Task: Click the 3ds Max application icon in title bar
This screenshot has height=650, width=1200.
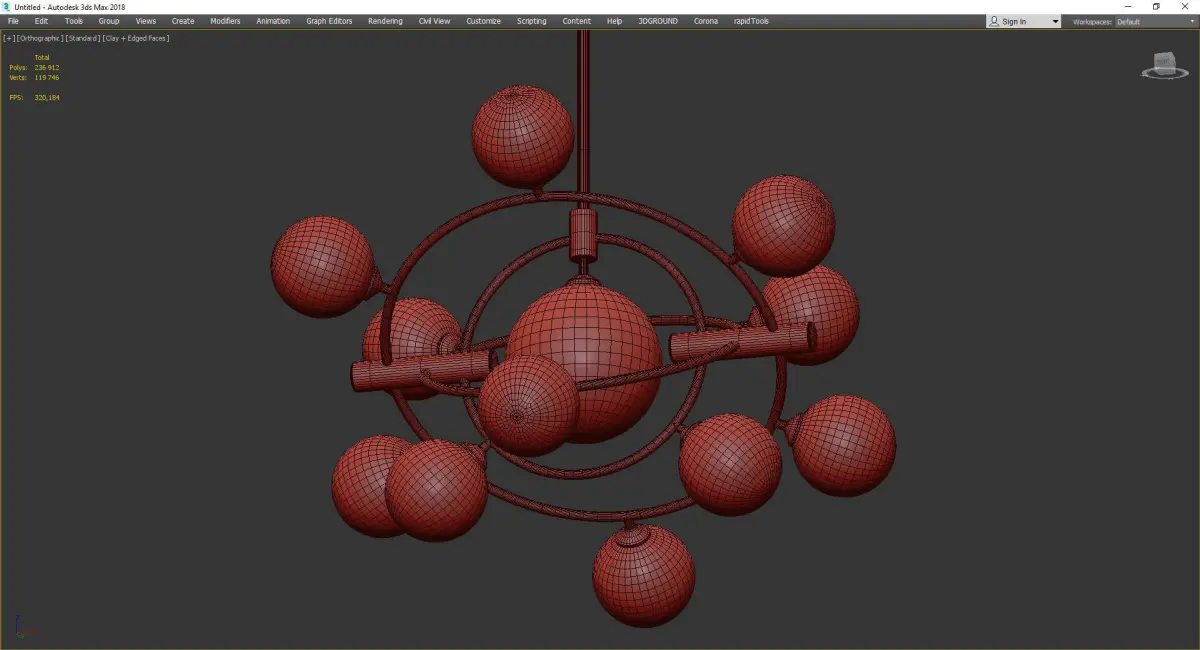Action: pos(6,6)
